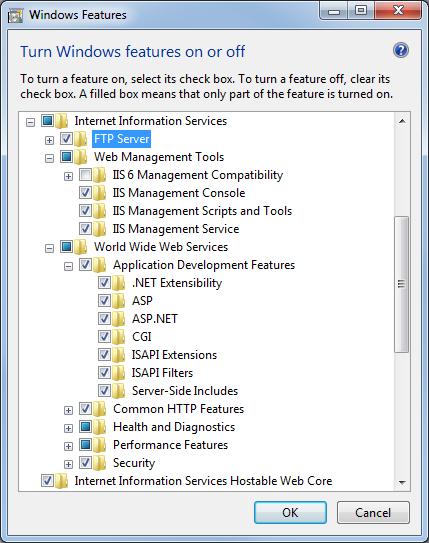Screen dimensions: 429x543
Task: Toggle the CGI checkbox
Action: coord(104,337)
